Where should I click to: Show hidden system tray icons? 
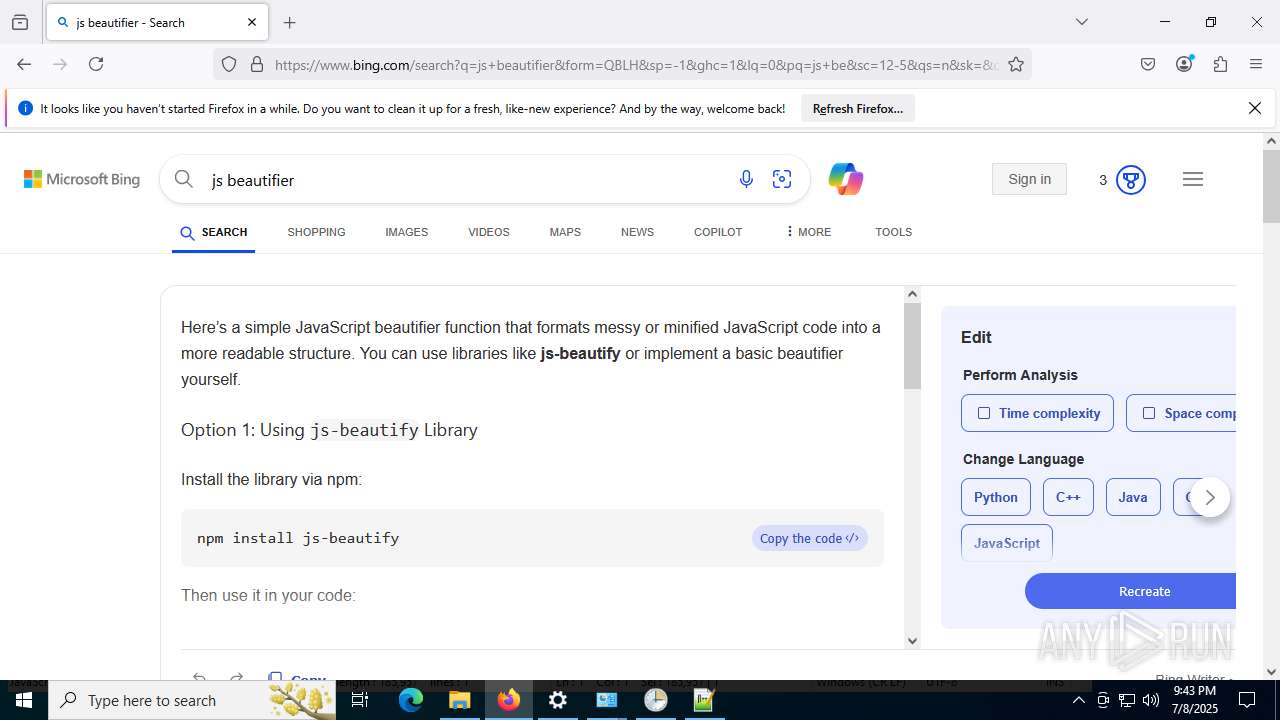point(1078,700)
